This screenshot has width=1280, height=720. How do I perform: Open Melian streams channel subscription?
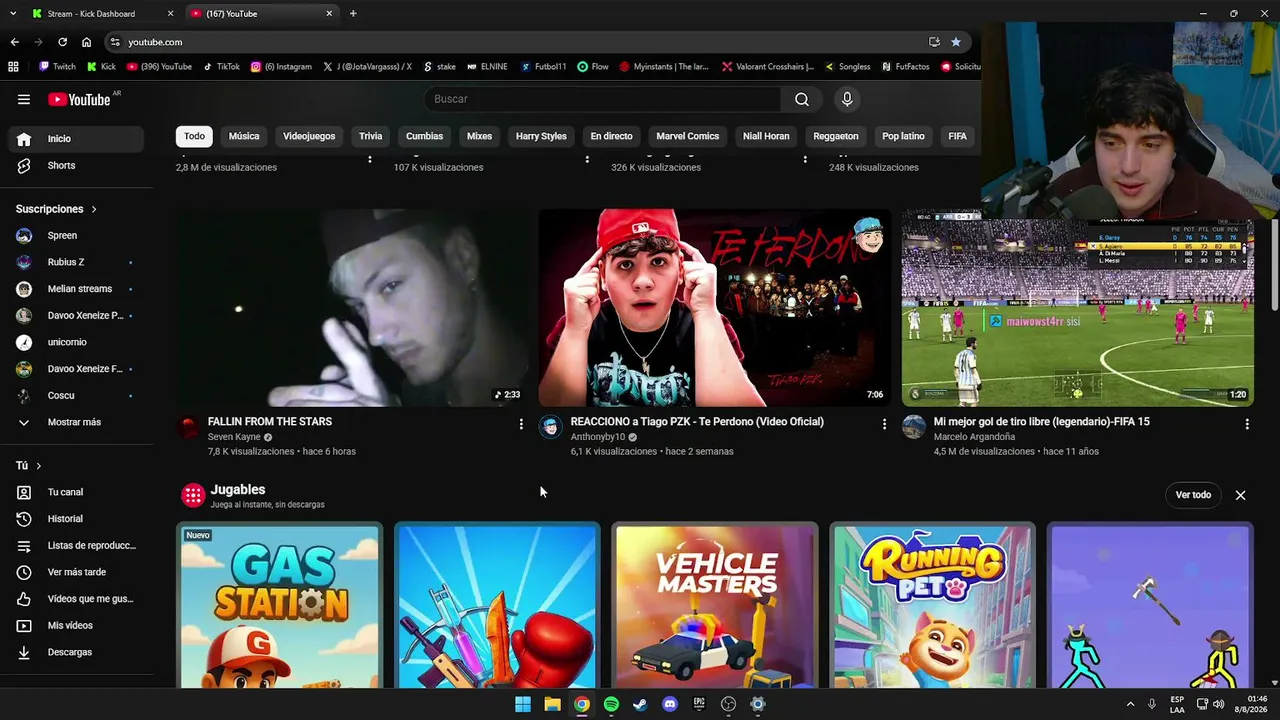[76, 289]
